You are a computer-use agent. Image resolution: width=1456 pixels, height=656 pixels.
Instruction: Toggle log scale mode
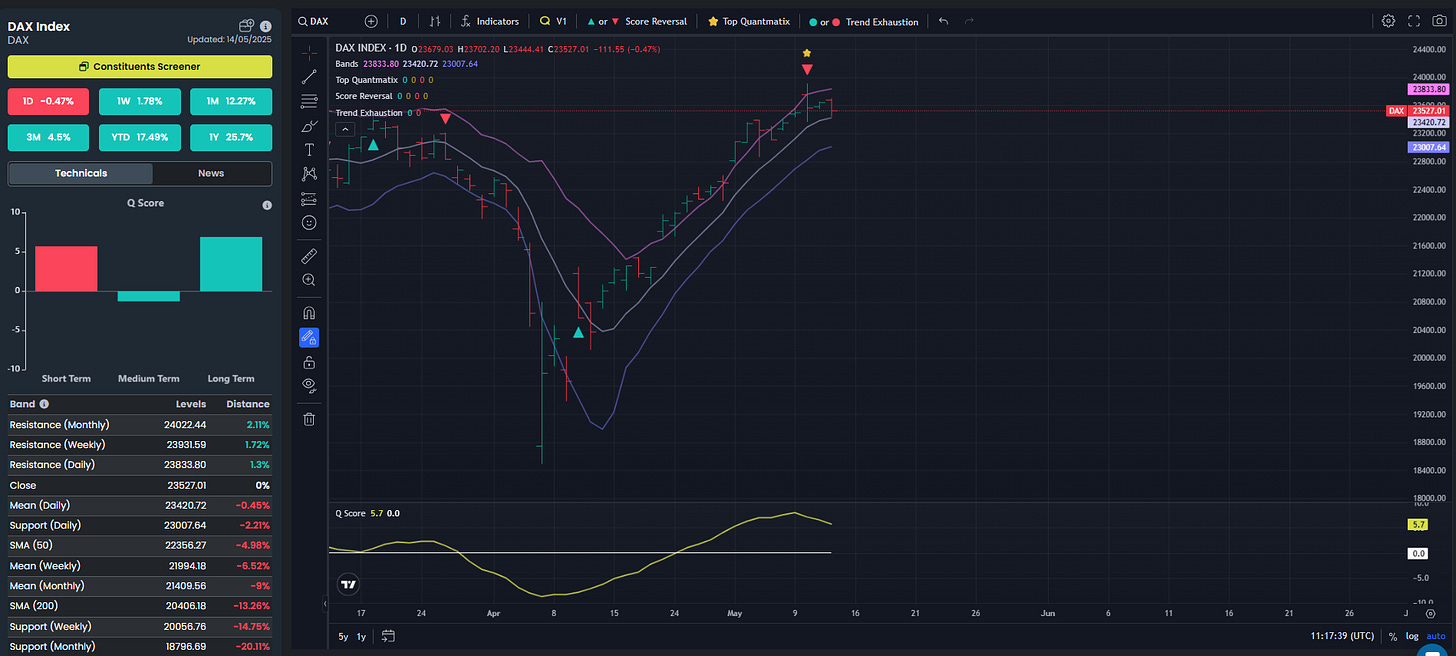[1412, 636]
